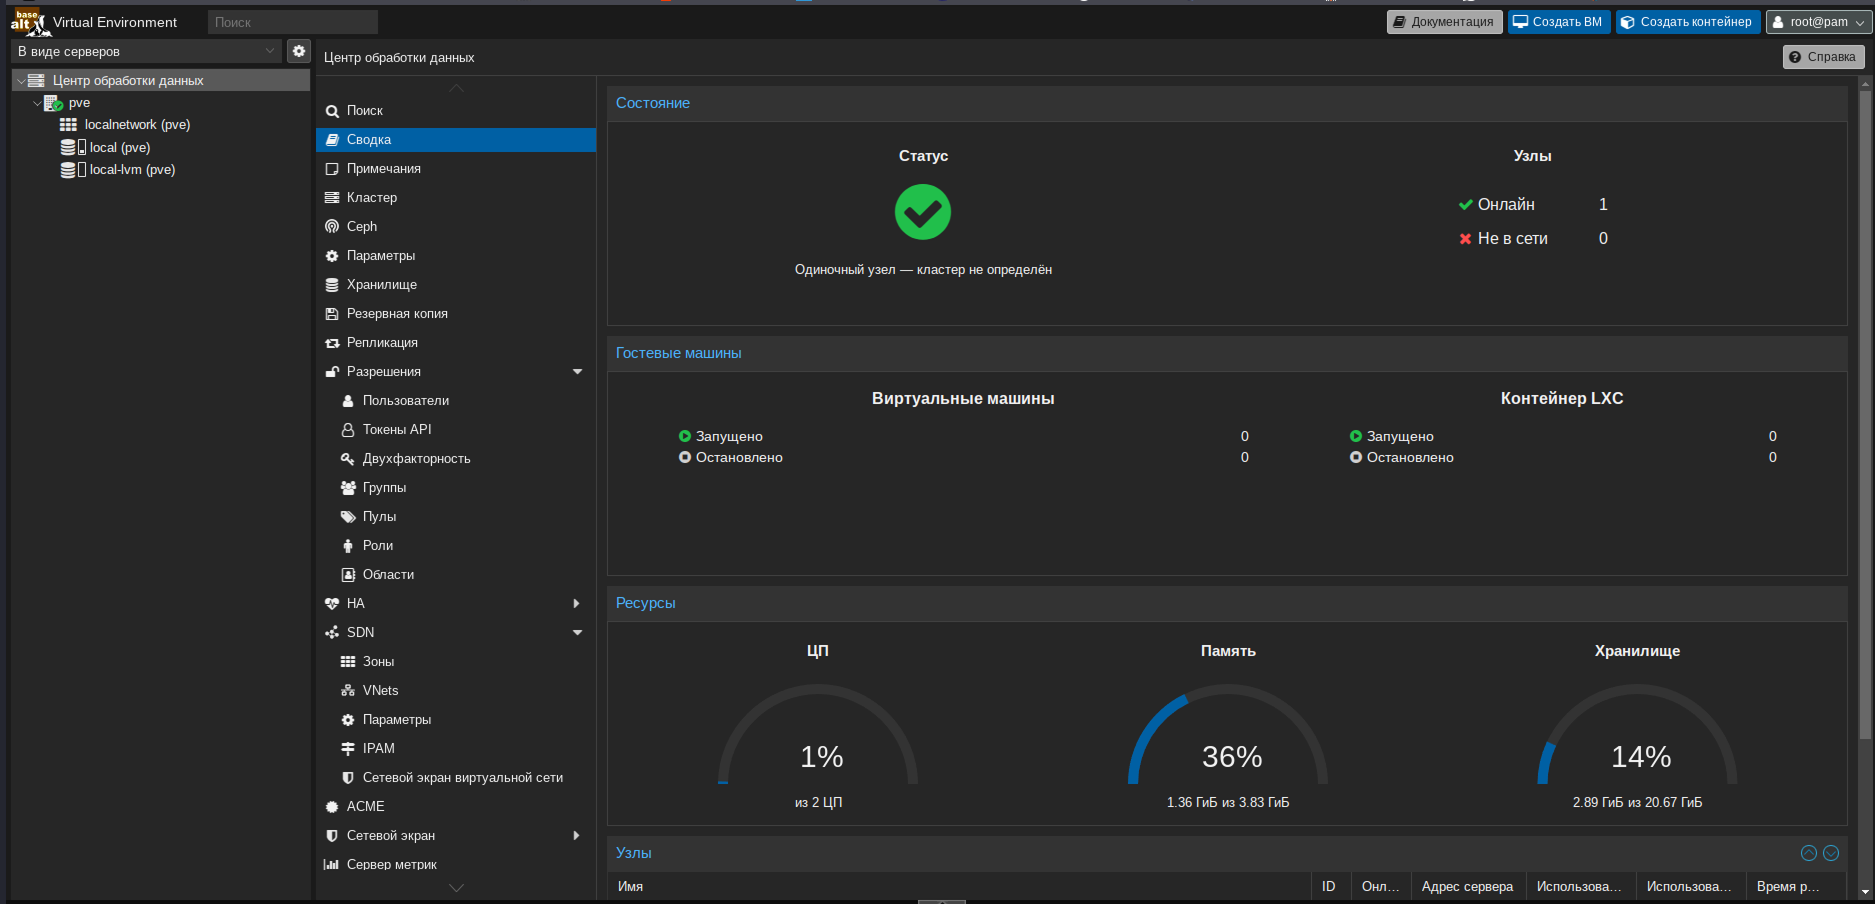Click the Поиск search field at top
Viewport: 1875px width, 904px height.
[x=292, y=22]
